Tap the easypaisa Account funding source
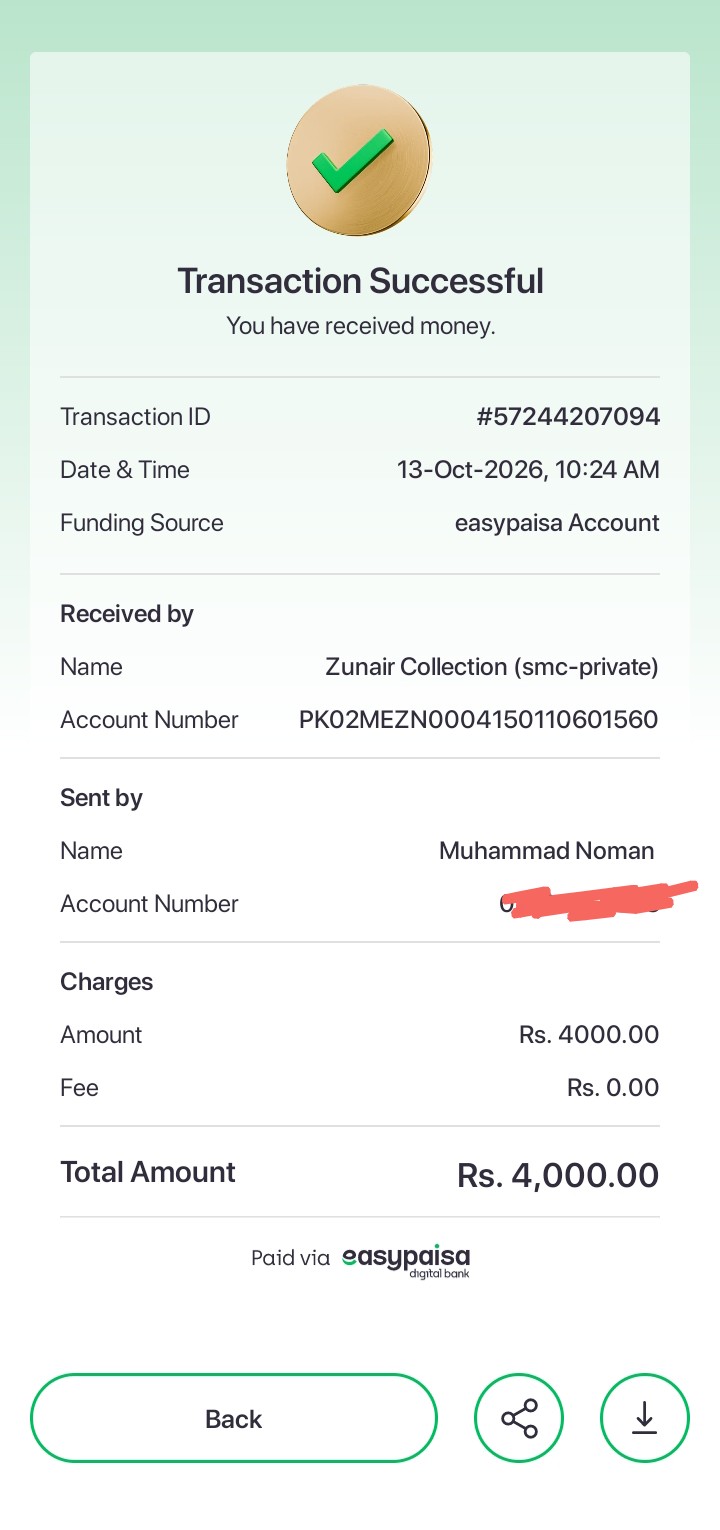Screen dimensions: 720x1530 coord(557,523)
